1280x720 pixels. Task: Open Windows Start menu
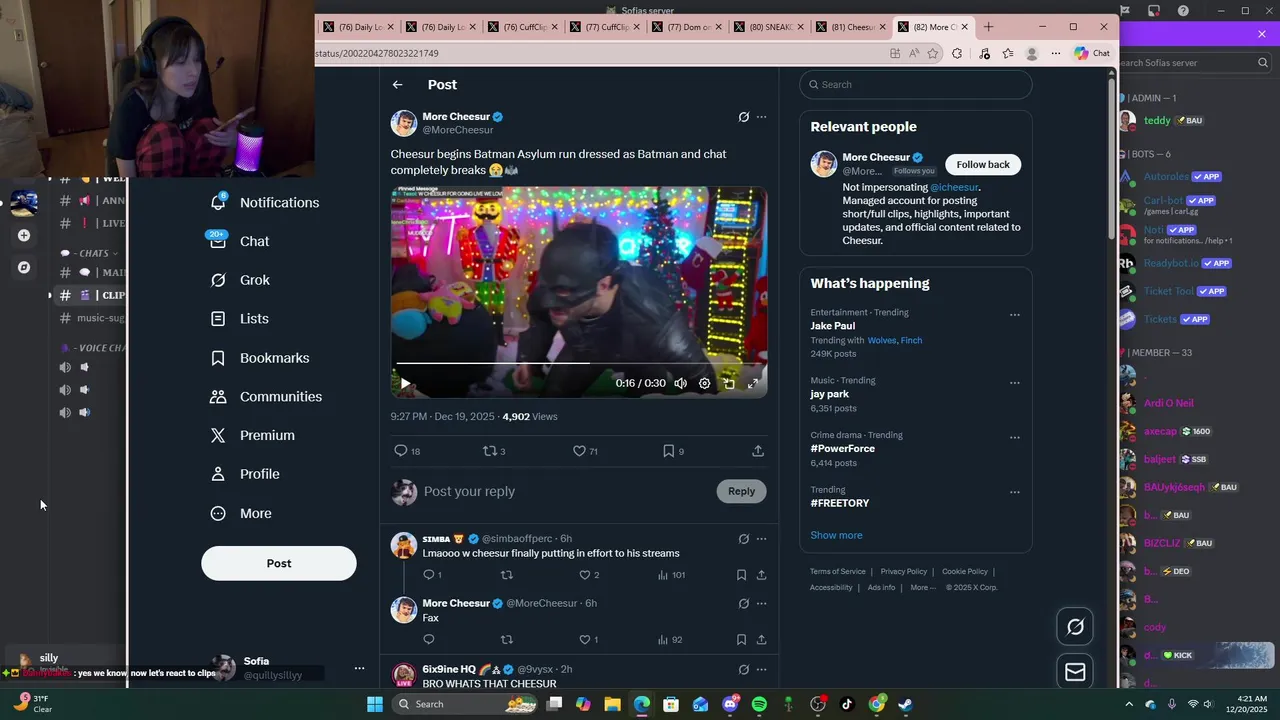374,704
